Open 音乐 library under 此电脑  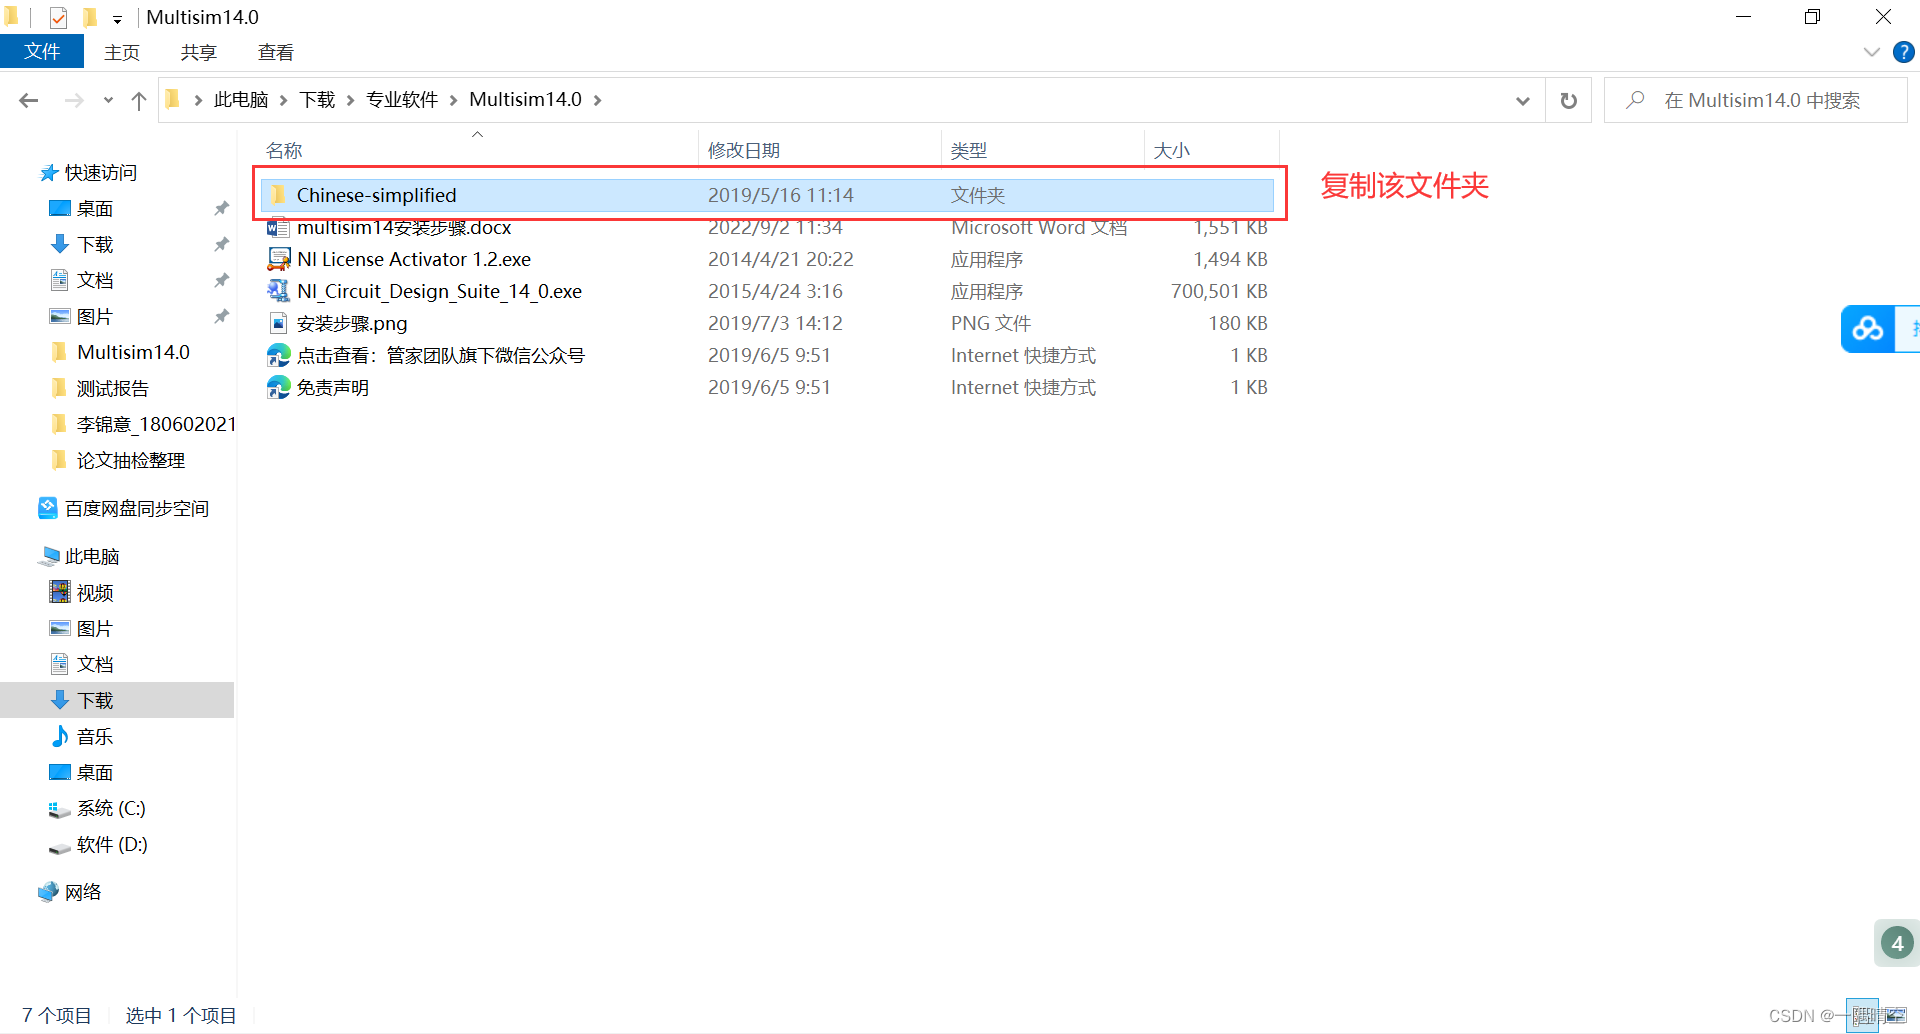(95, 737)
